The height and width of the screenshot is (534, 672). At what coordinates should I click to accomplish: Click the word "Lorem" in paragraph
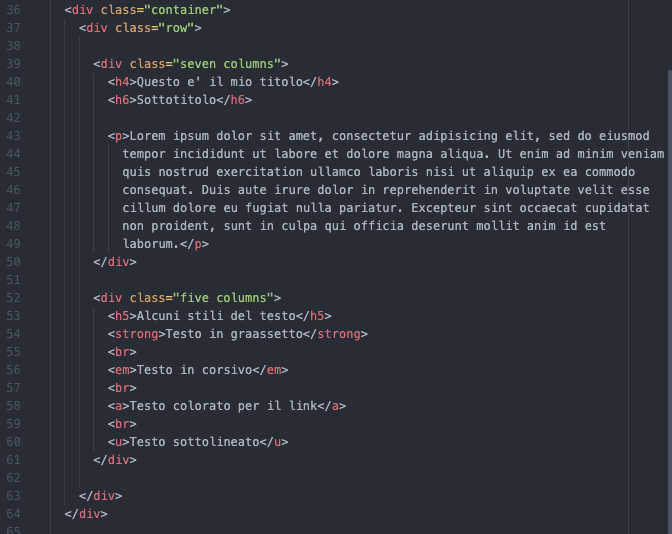(x=147, y=136)
